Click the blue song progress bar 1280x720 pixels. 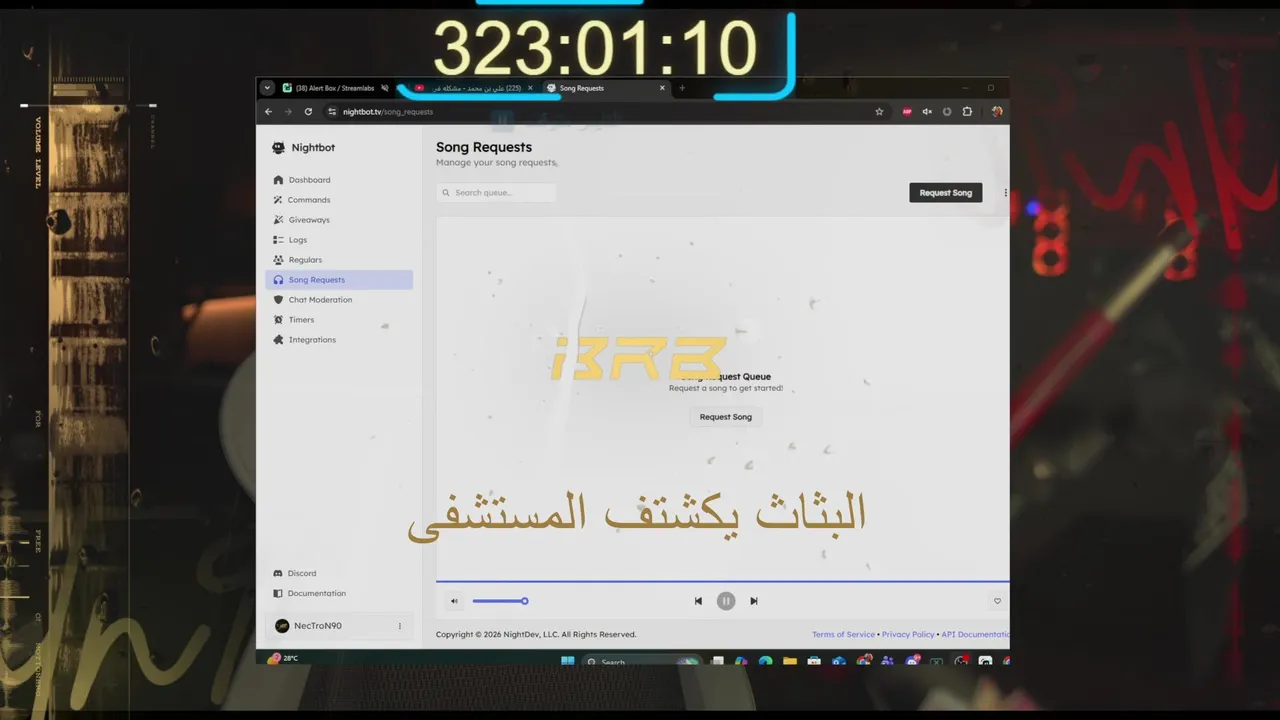722,581
